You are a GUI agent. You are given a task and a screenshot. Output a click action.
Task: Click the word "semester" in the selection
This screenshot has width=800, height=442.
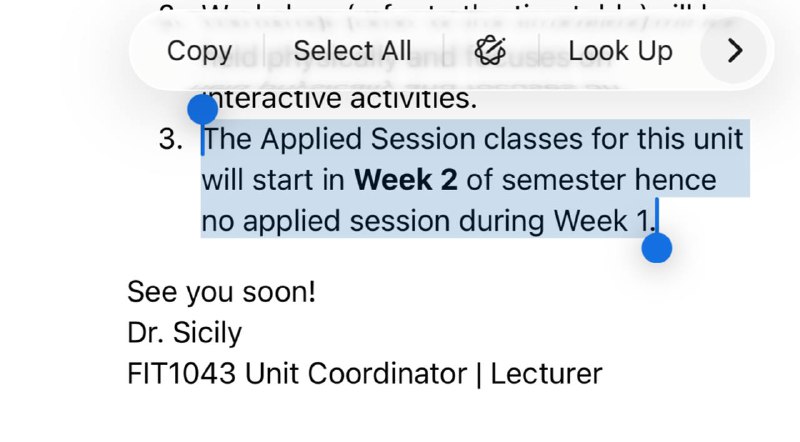tap(564, 180)
